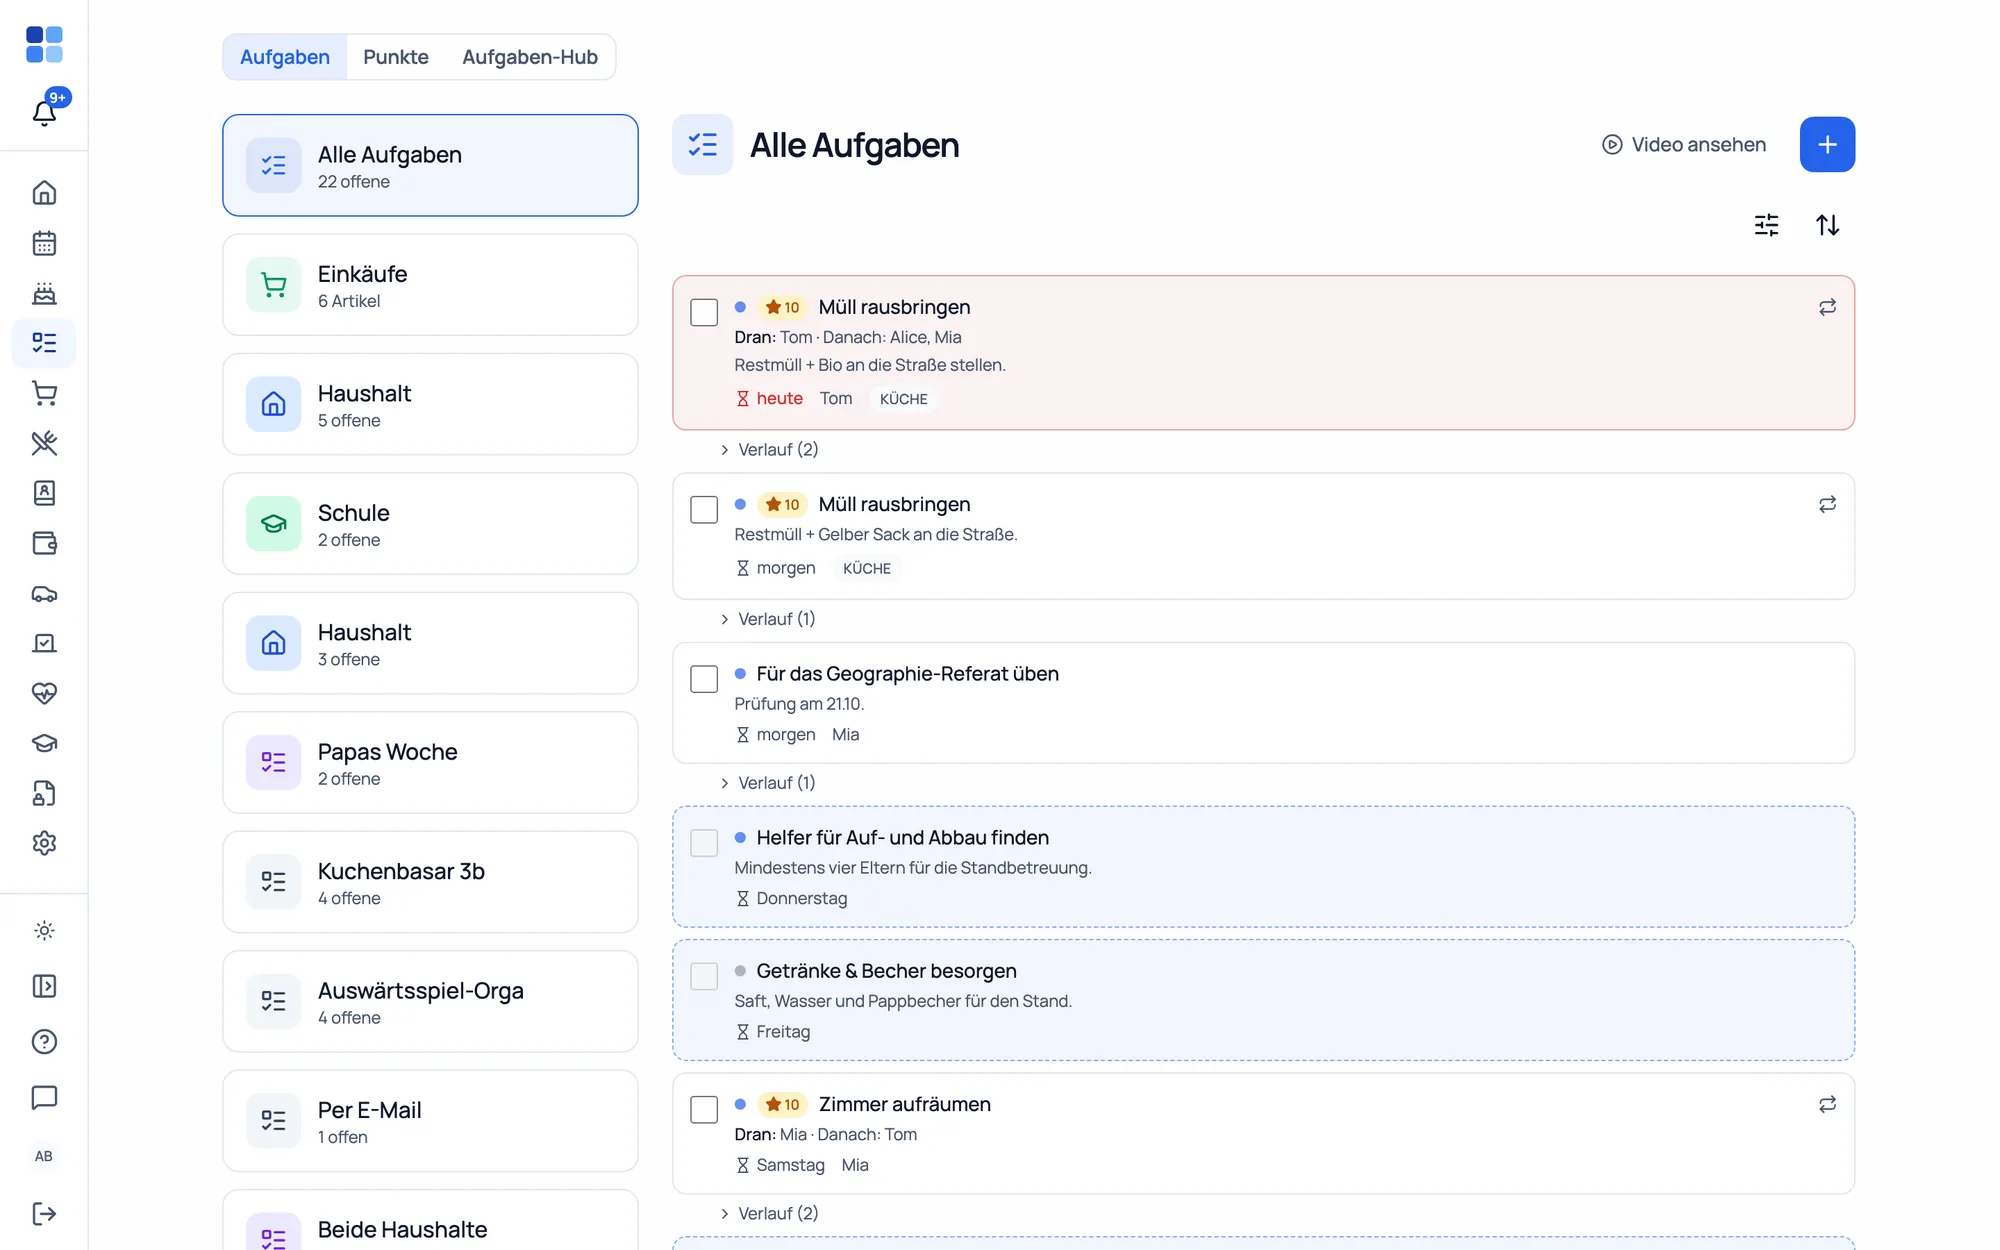Click Video ansehen link
Image resolution: width=2000 pixels, height=1250 pixels.
click(1684, 145)
